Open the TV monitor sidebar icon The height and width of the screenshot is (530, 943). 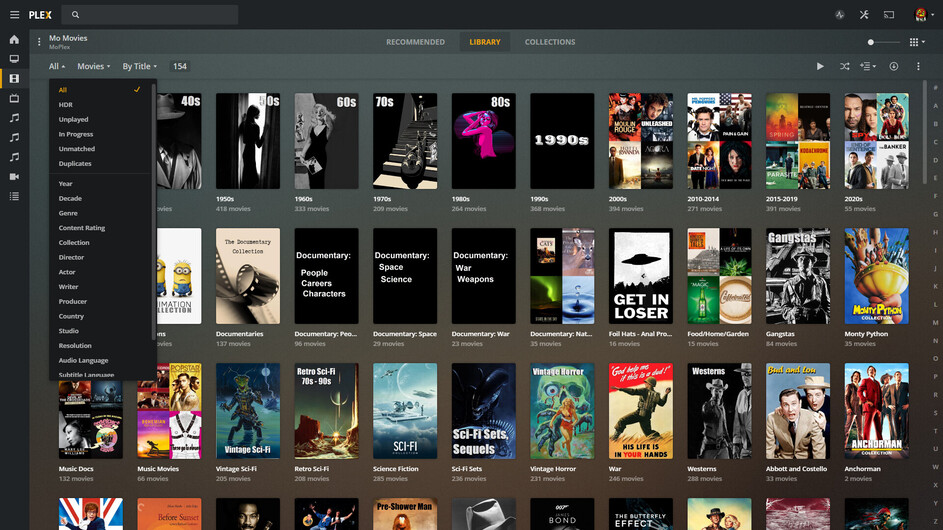tap(14, 59)
